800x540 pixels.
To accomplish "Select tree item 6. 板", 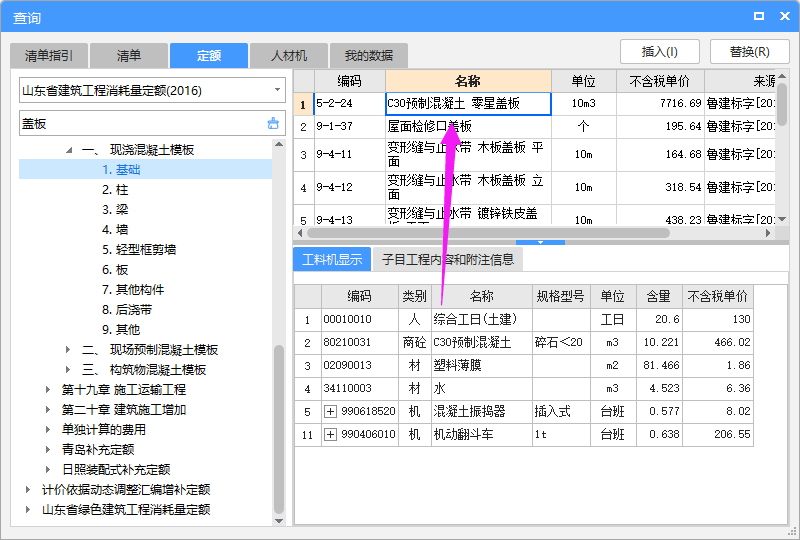I will tap(115, 269).
